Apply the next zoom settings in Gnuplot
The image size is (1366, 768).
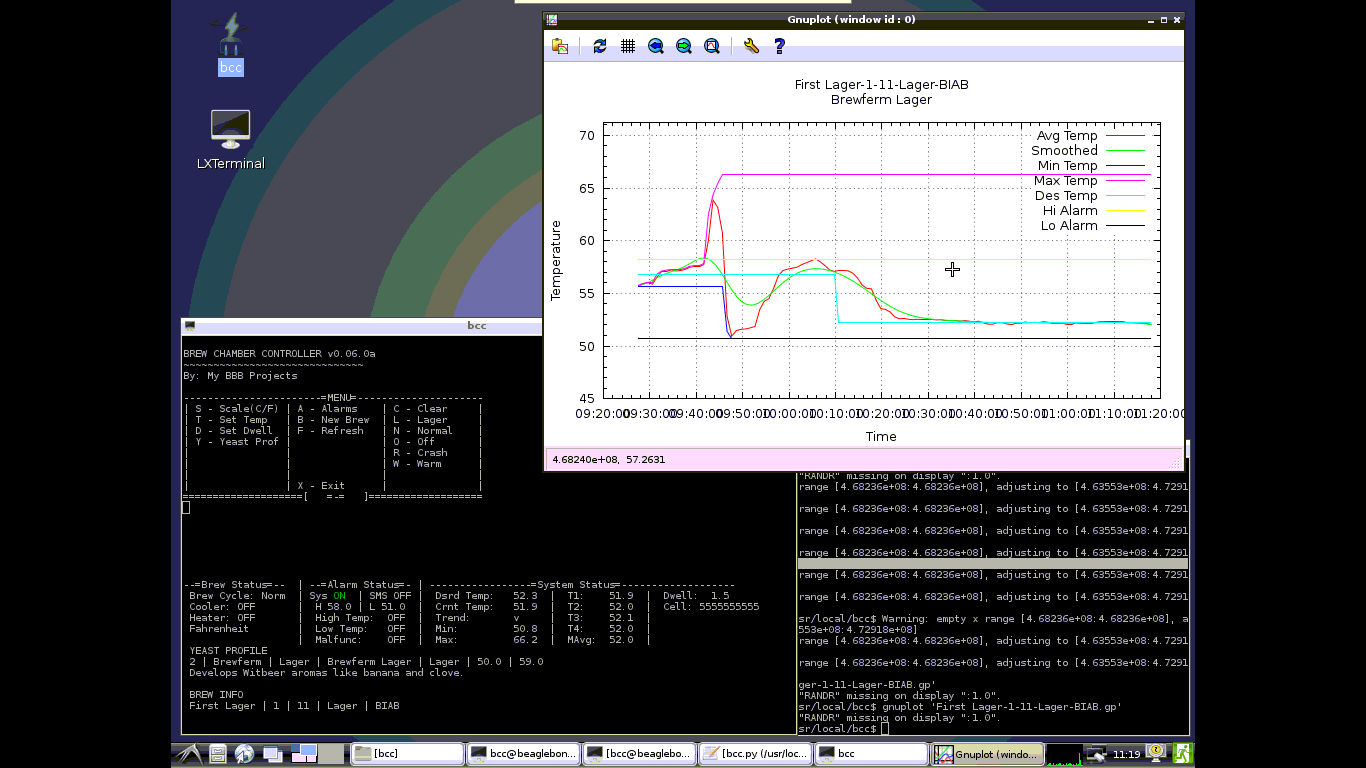[x=684, y=46]
